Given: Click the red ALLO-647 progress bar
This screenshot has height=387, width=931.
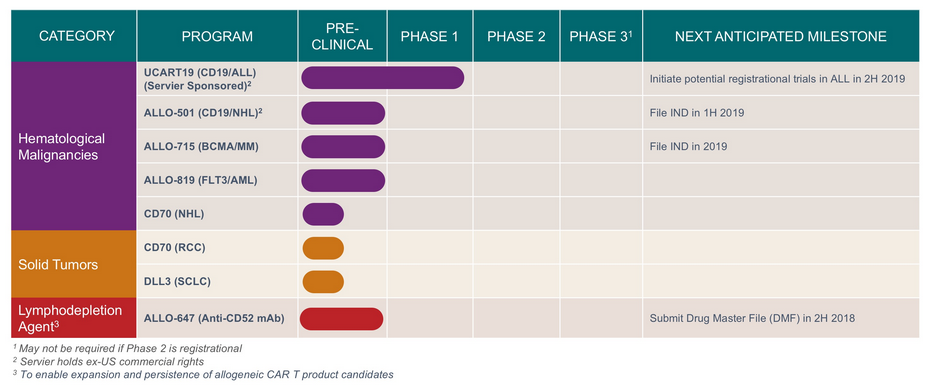Looking at the screenshot, I should click(341, 319).
